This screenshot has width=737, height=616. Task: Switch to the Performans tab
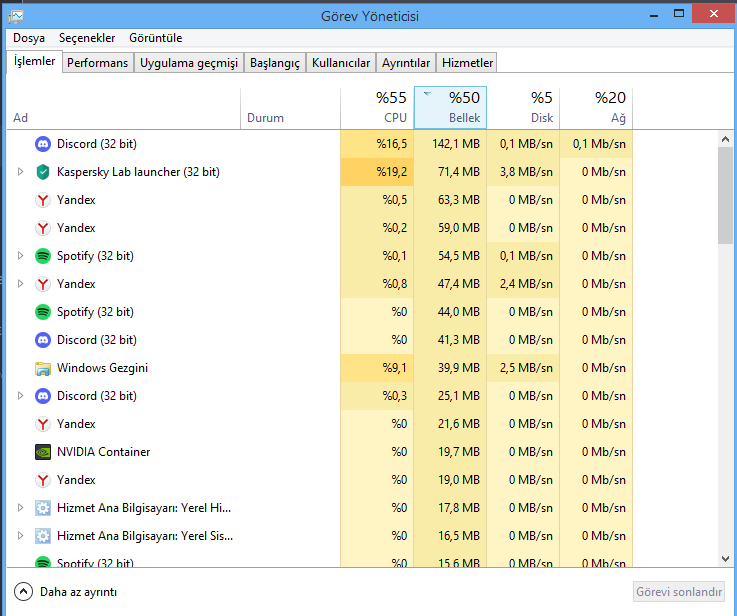[x=97, y=63]
